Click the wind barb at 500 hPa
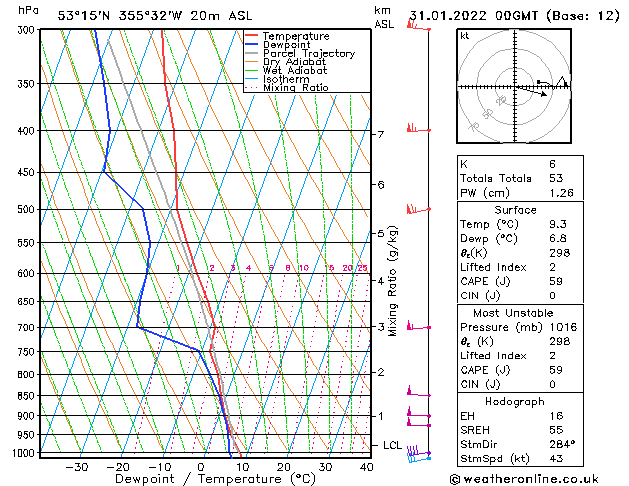The height and width of the screenshot is (486, 629). (412, 208)
